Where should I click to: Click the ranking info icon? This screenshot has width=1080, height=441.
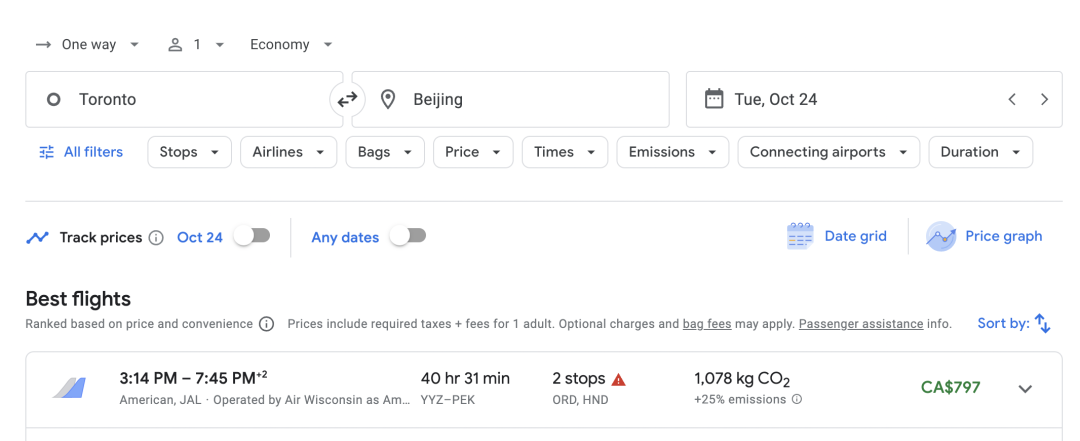click(x=266, y=324)
